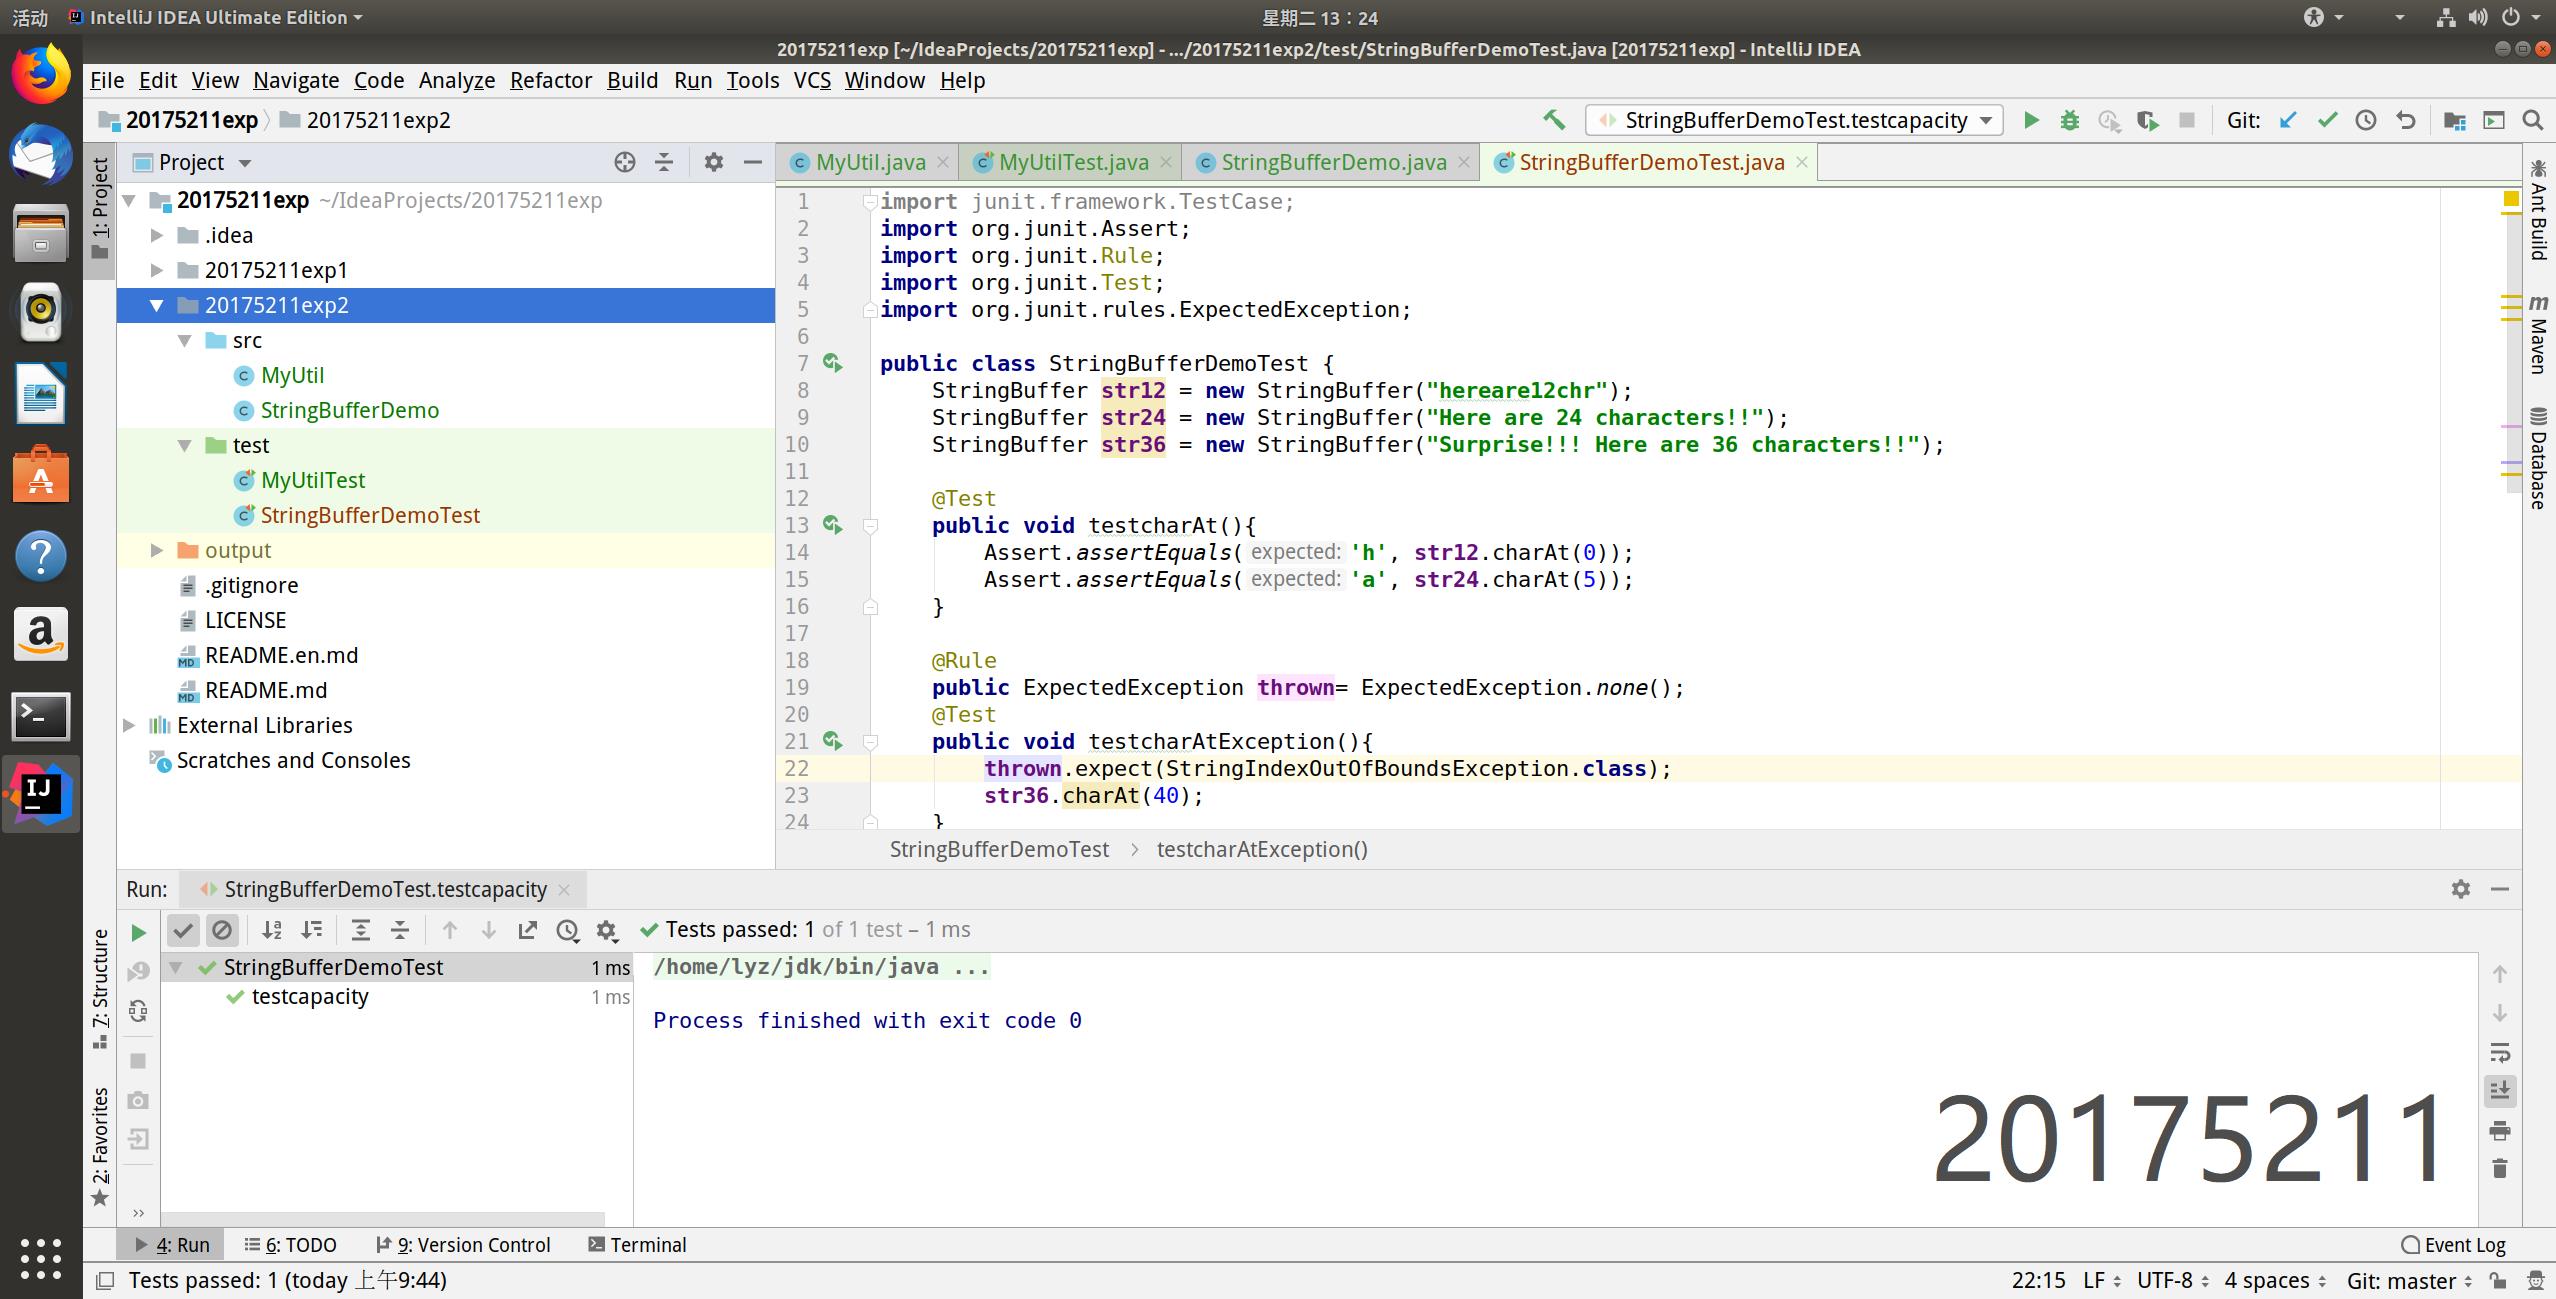Open Project view mode dropdown

pyautogui.click(x=245, y=163)
